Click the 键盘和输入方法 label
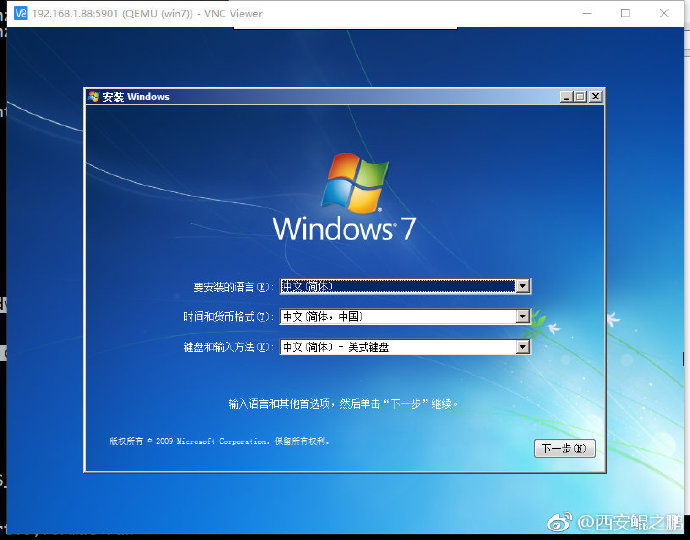 [x=229, y=347]
